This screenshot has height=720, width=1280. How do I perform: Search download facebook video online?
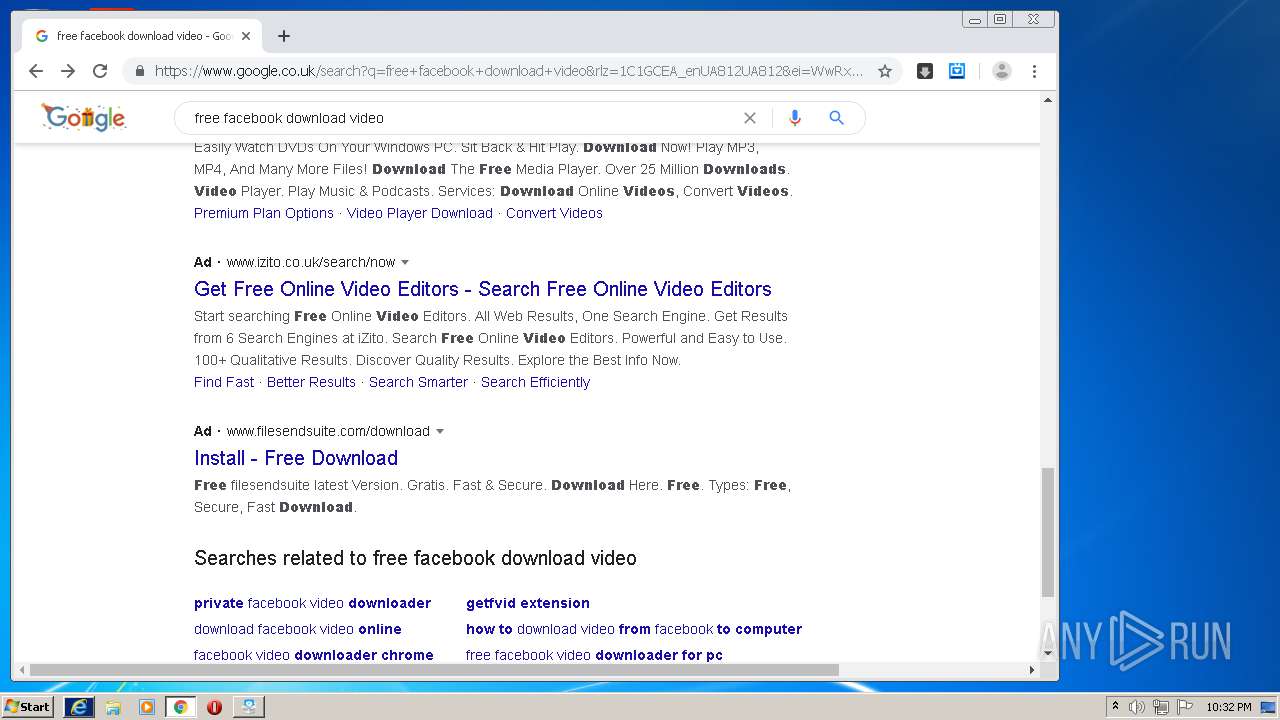tap(298, 629)
